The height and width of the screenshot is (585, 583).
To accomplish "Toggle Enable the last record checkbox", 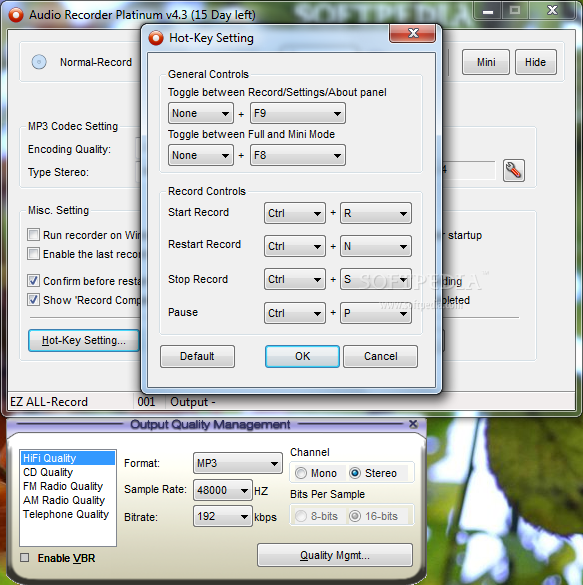I will pyautogui.click(x=33, y=254).
